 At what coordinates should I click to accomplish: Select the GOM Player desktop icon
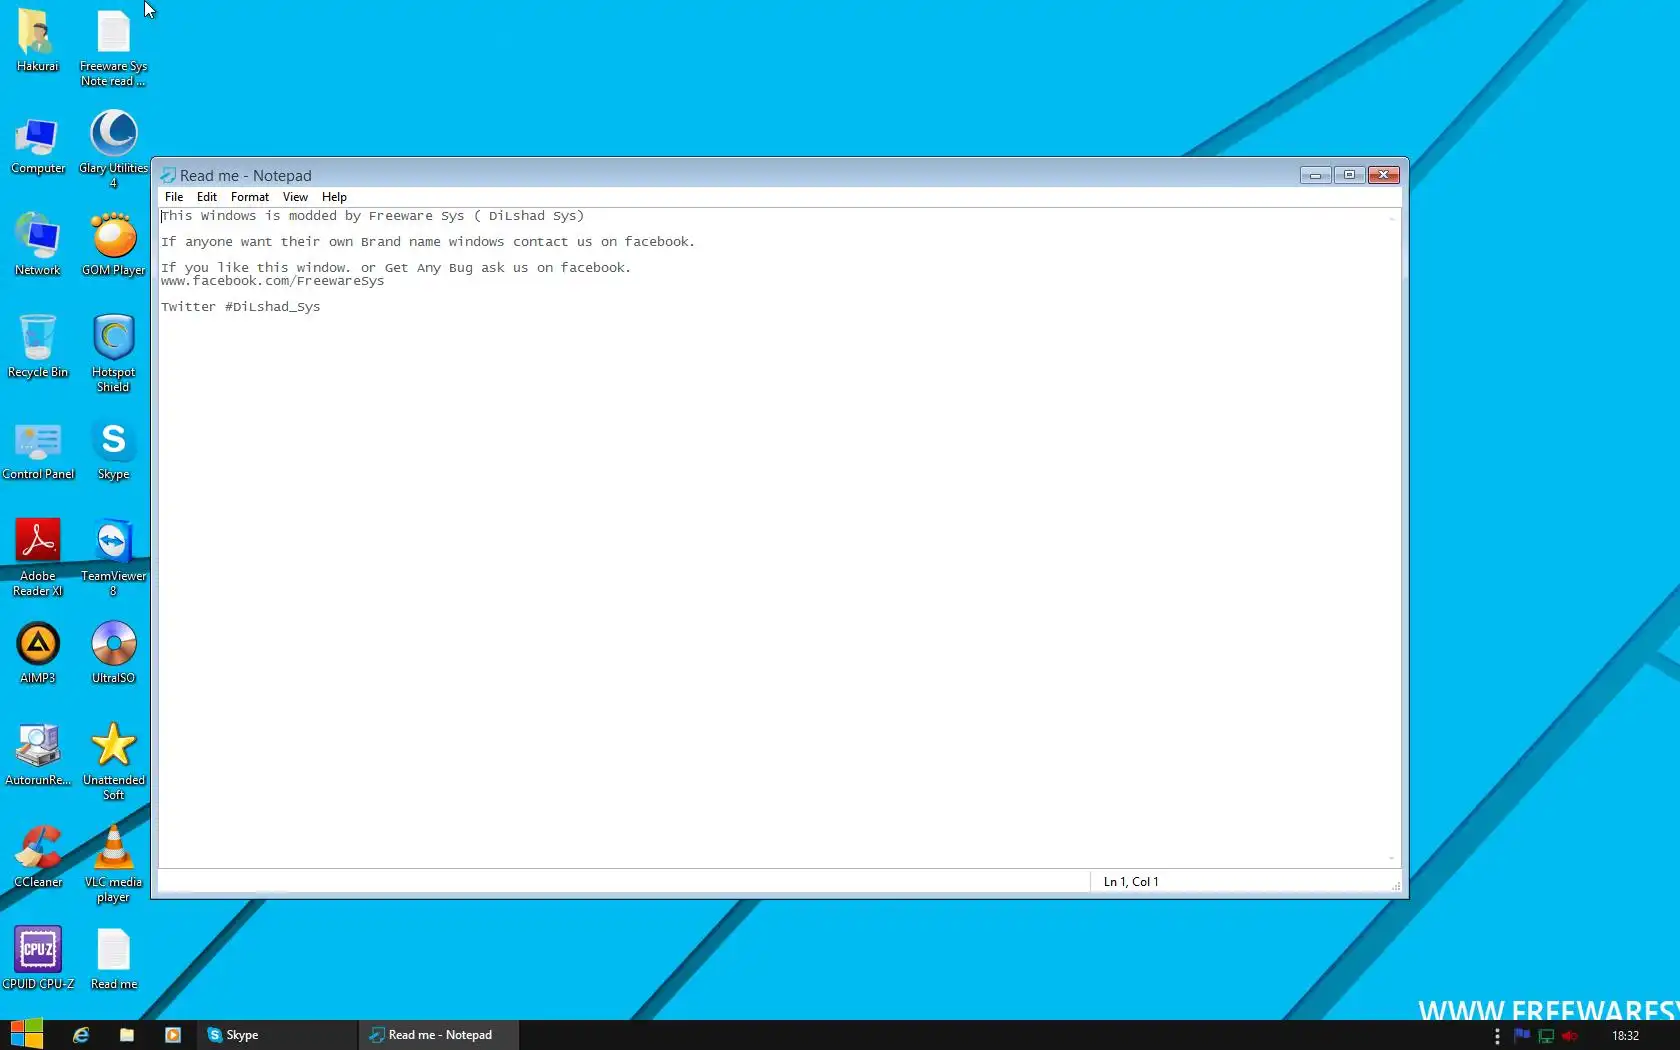tap(113, 244)
